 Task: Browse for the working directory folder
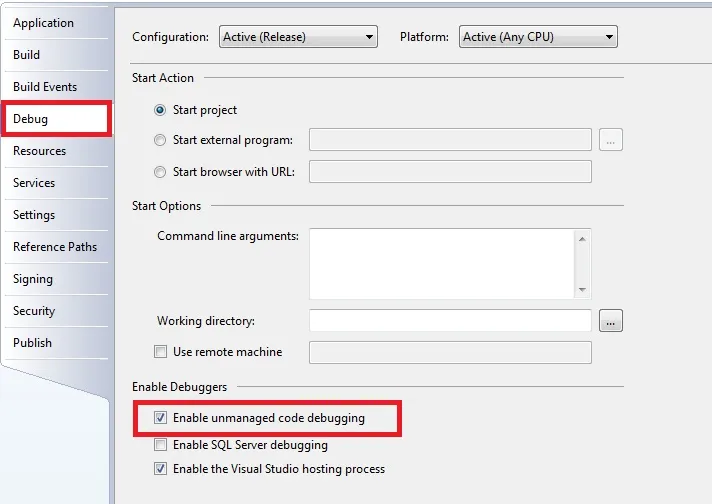point(611,321)
